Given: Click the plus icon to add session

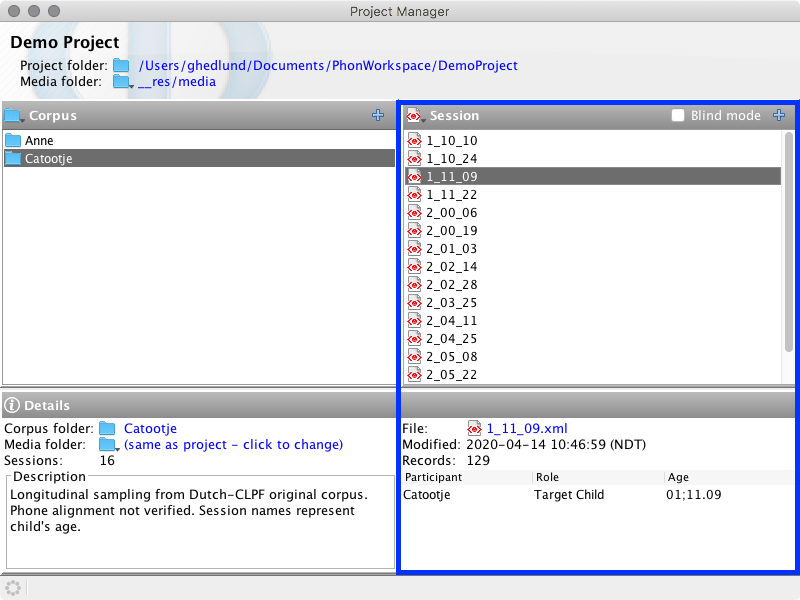Looking at the screenshot, I should pos(780,116).
